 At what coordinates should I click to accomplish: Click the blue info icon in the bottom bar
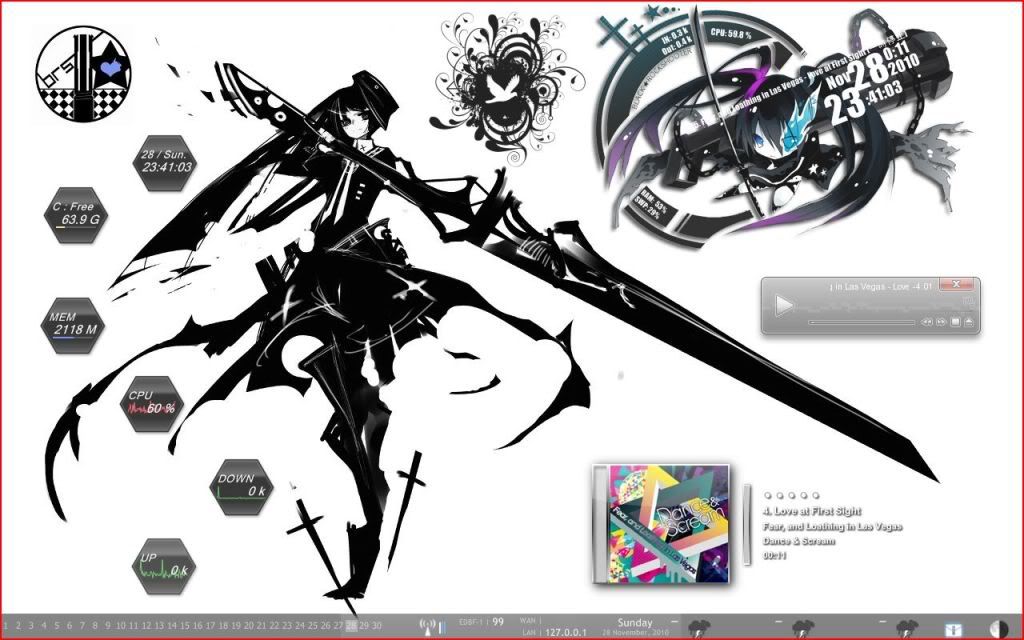pos(953,630)
